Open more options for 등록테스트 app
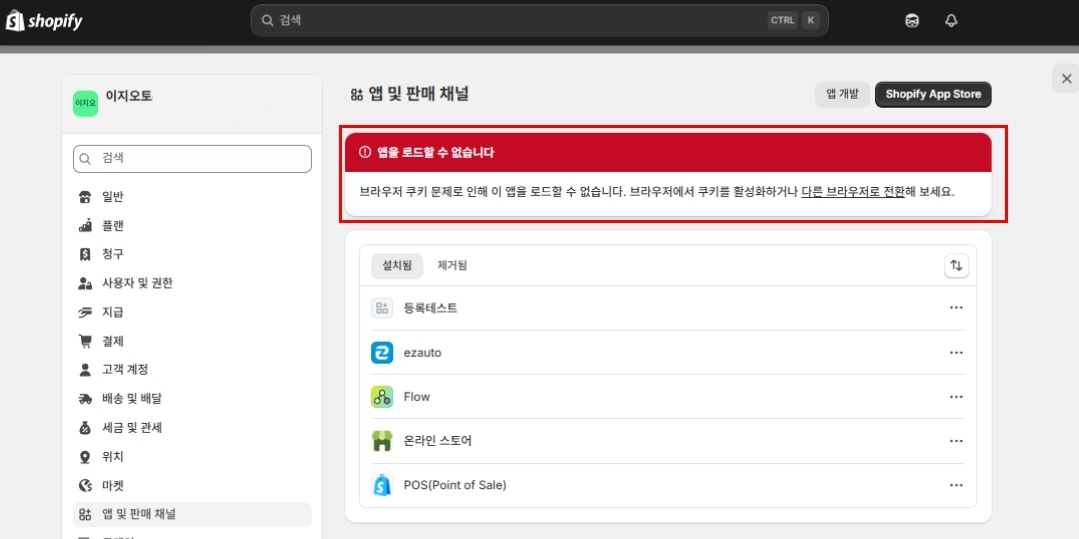The height and width of the screenshot is (539, 1079). (x=956, y=308)
